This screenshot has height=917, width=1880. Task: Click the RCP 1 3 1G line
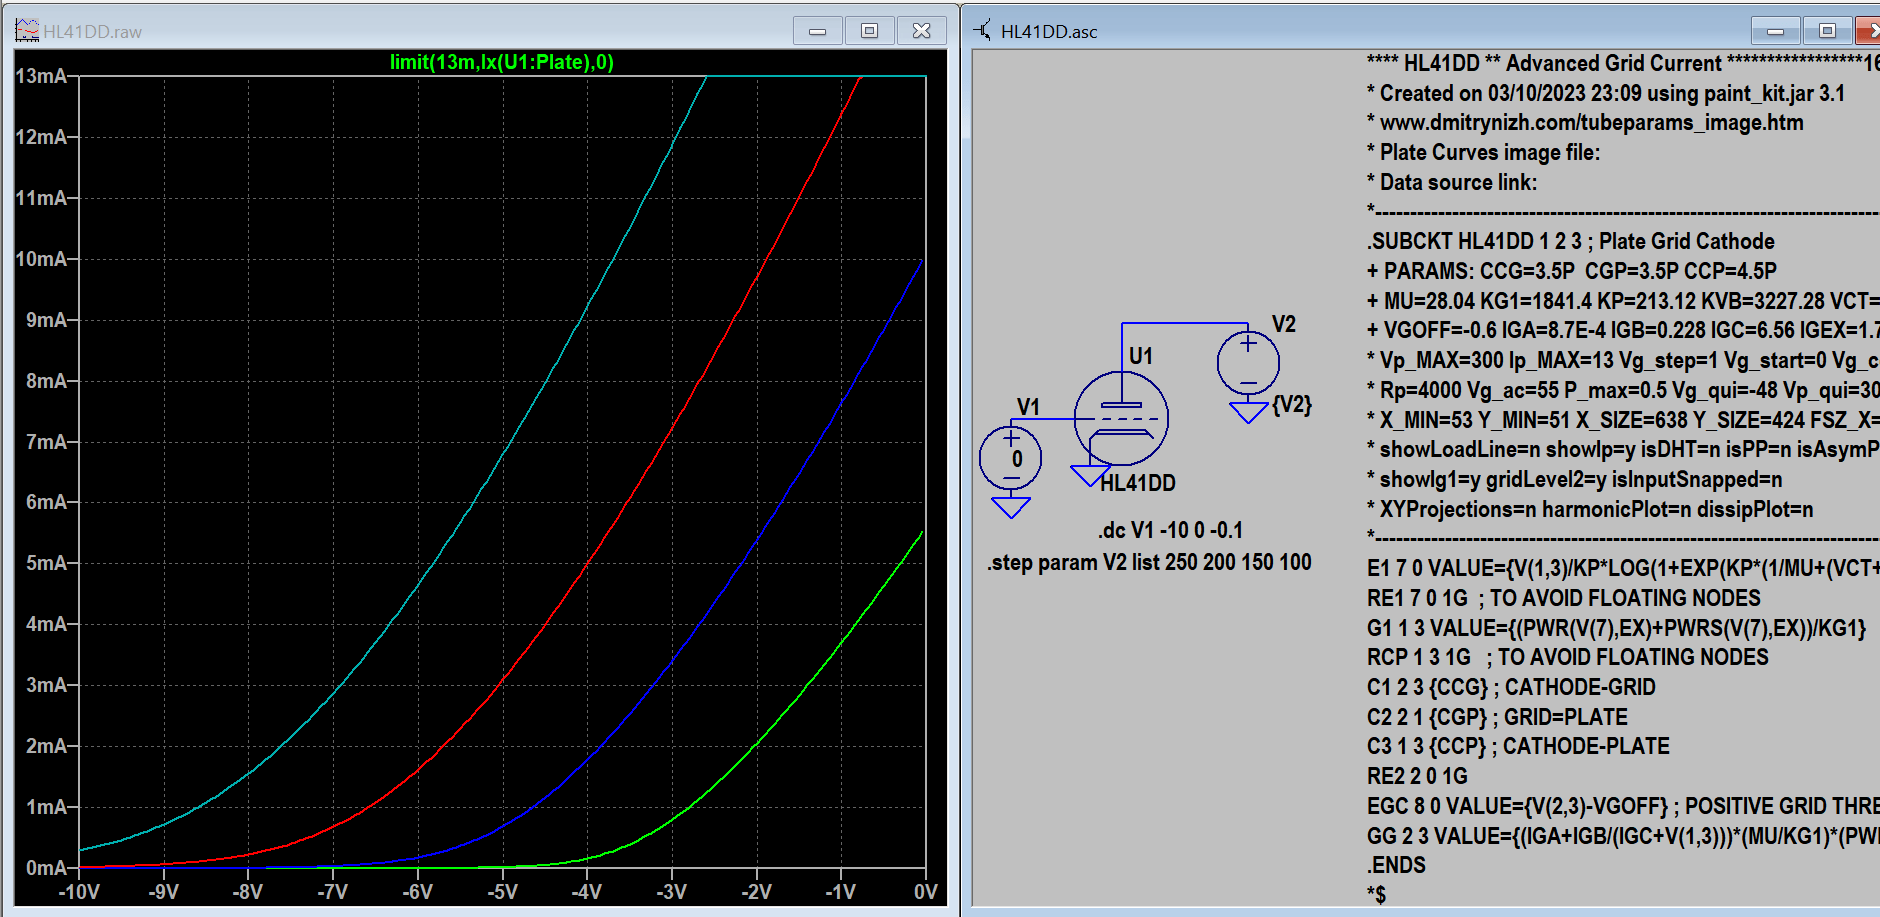pos(1568,657)
